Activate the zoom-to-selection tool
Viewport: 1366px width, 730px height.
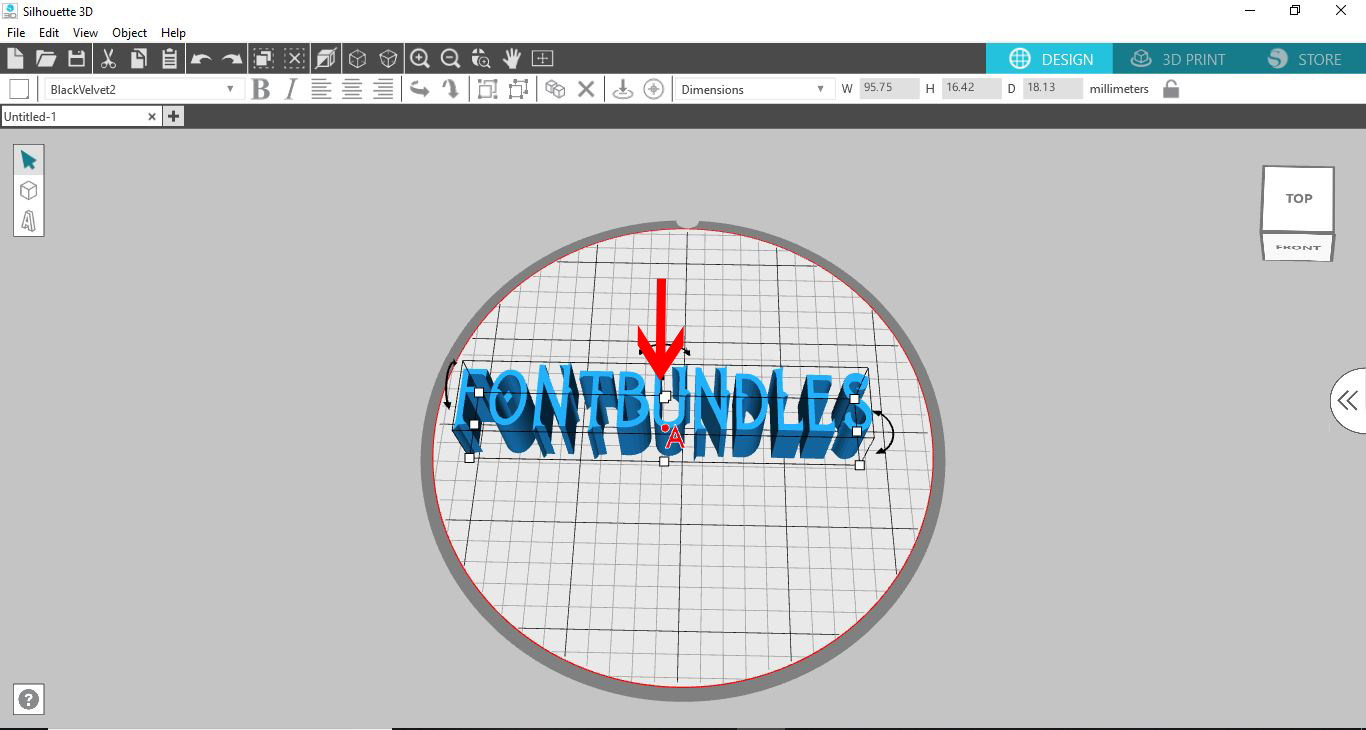[481, 58]
